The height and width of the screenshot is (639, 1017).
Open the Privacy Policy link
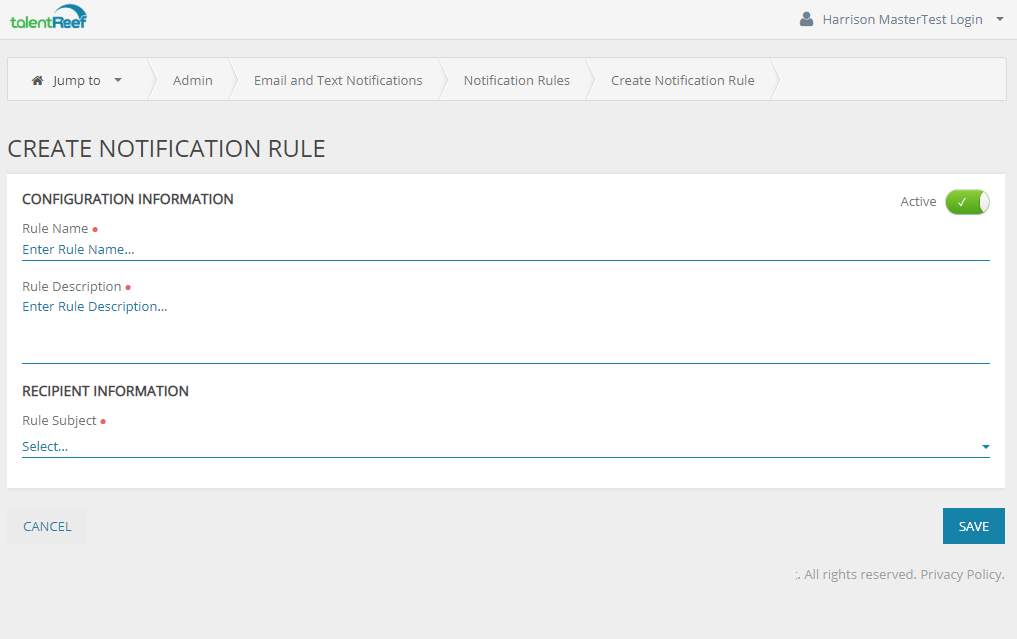point(962,574)
